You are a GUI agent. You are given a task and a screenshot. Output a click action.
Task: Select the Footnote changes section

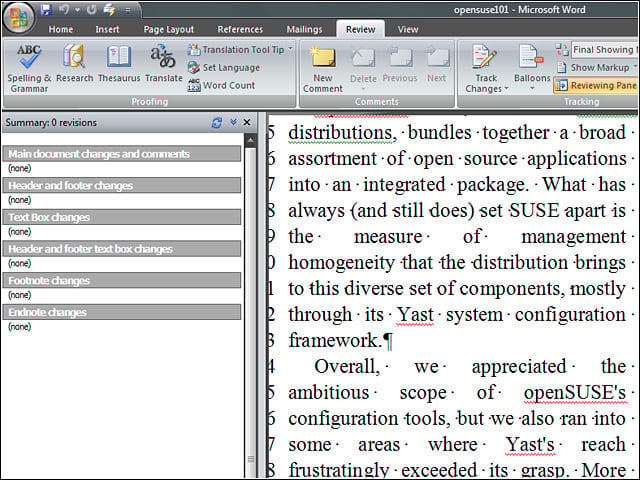point(122,280)
